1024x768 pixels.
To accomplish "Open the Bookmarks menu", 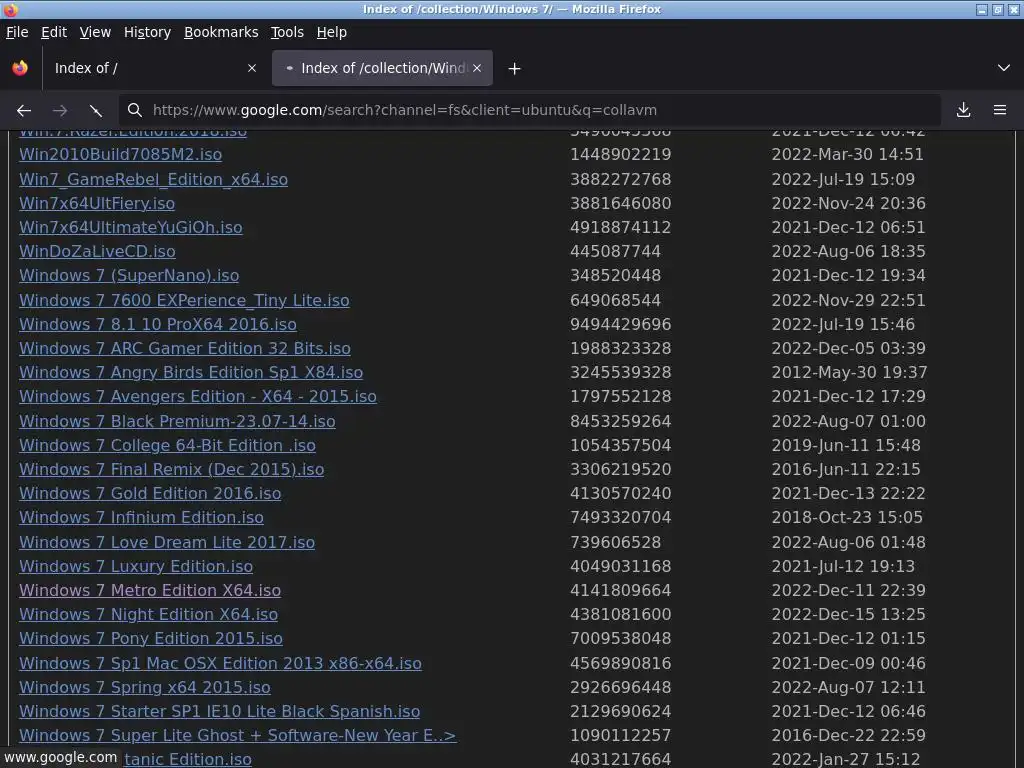I will (x=221, y=32).
